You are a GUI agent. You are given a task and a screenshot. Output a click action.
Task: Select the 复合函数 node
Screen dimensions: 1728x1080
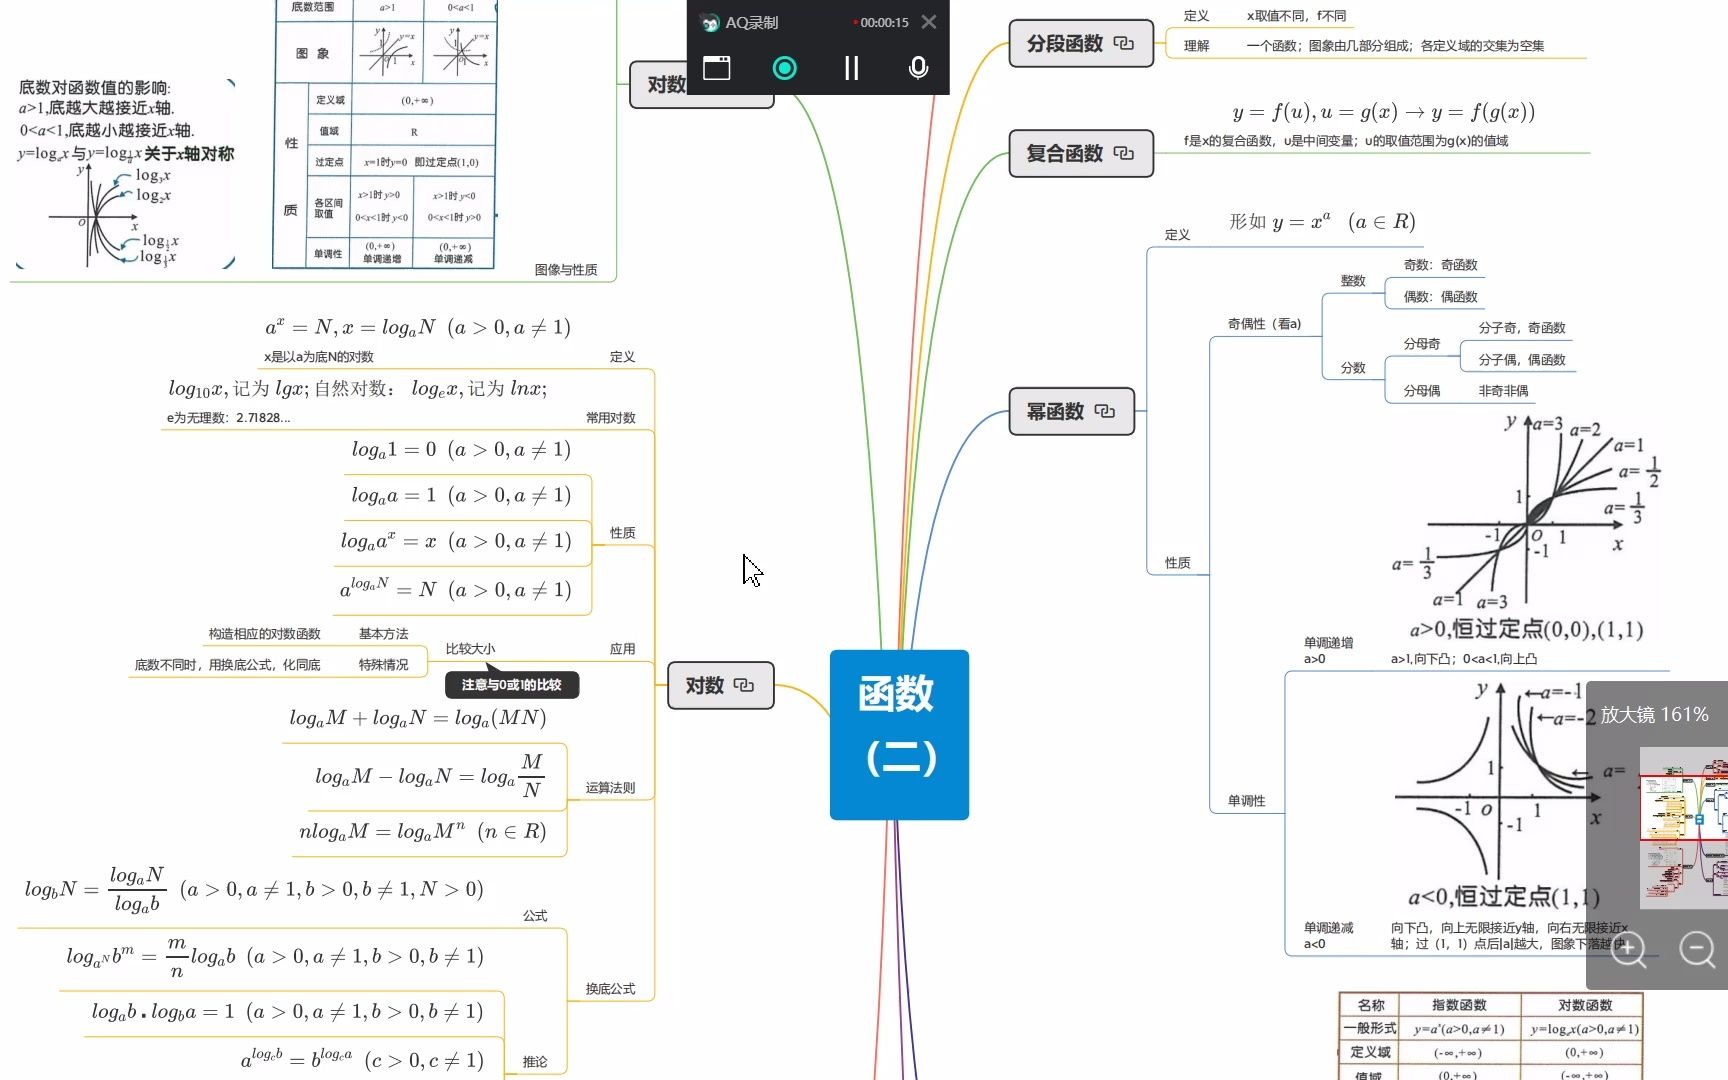[1081, 154]
